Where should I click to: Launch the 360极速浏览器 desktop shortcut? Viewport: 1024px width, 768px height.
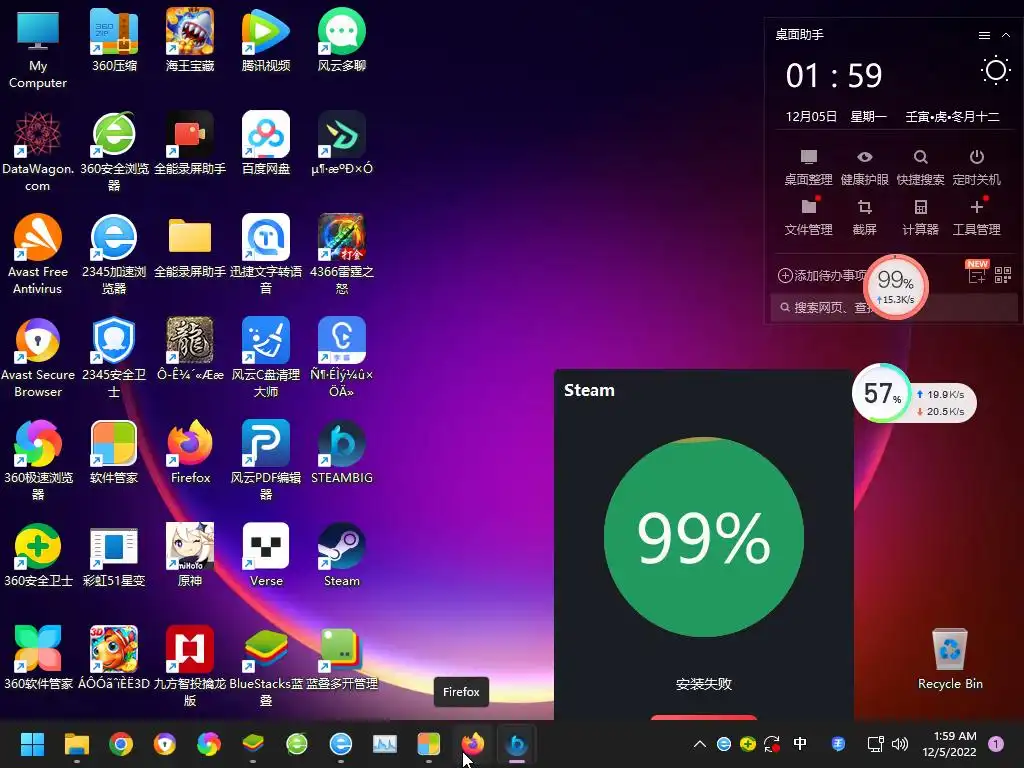point(38,461)
